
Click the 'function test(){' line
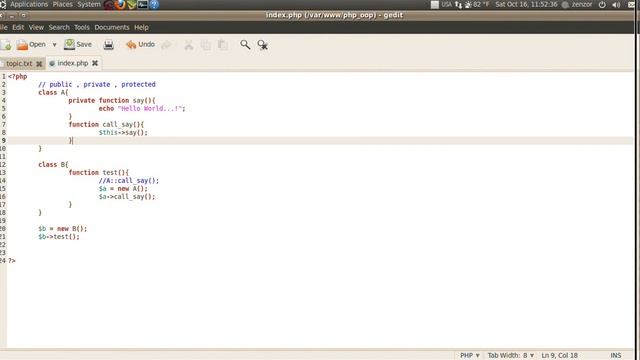pos(98,173)
